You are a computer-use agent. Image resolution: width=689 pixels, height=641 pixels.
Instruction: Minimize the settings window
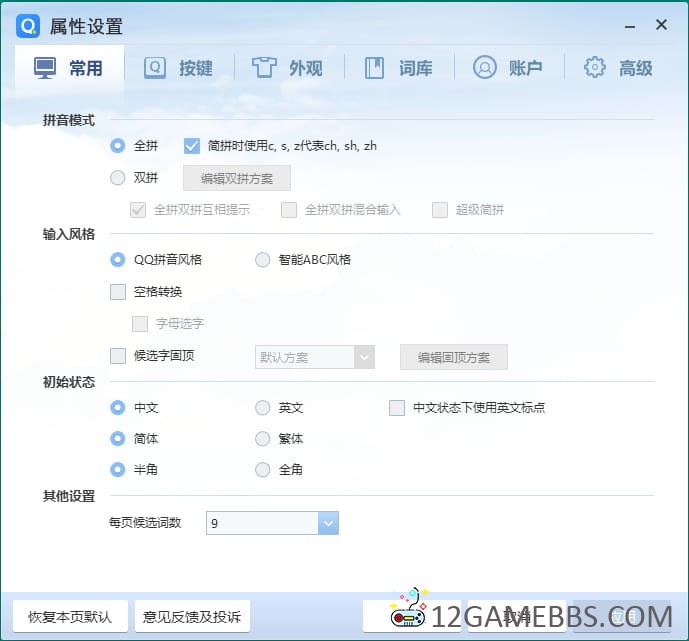[x=629, y=26]
